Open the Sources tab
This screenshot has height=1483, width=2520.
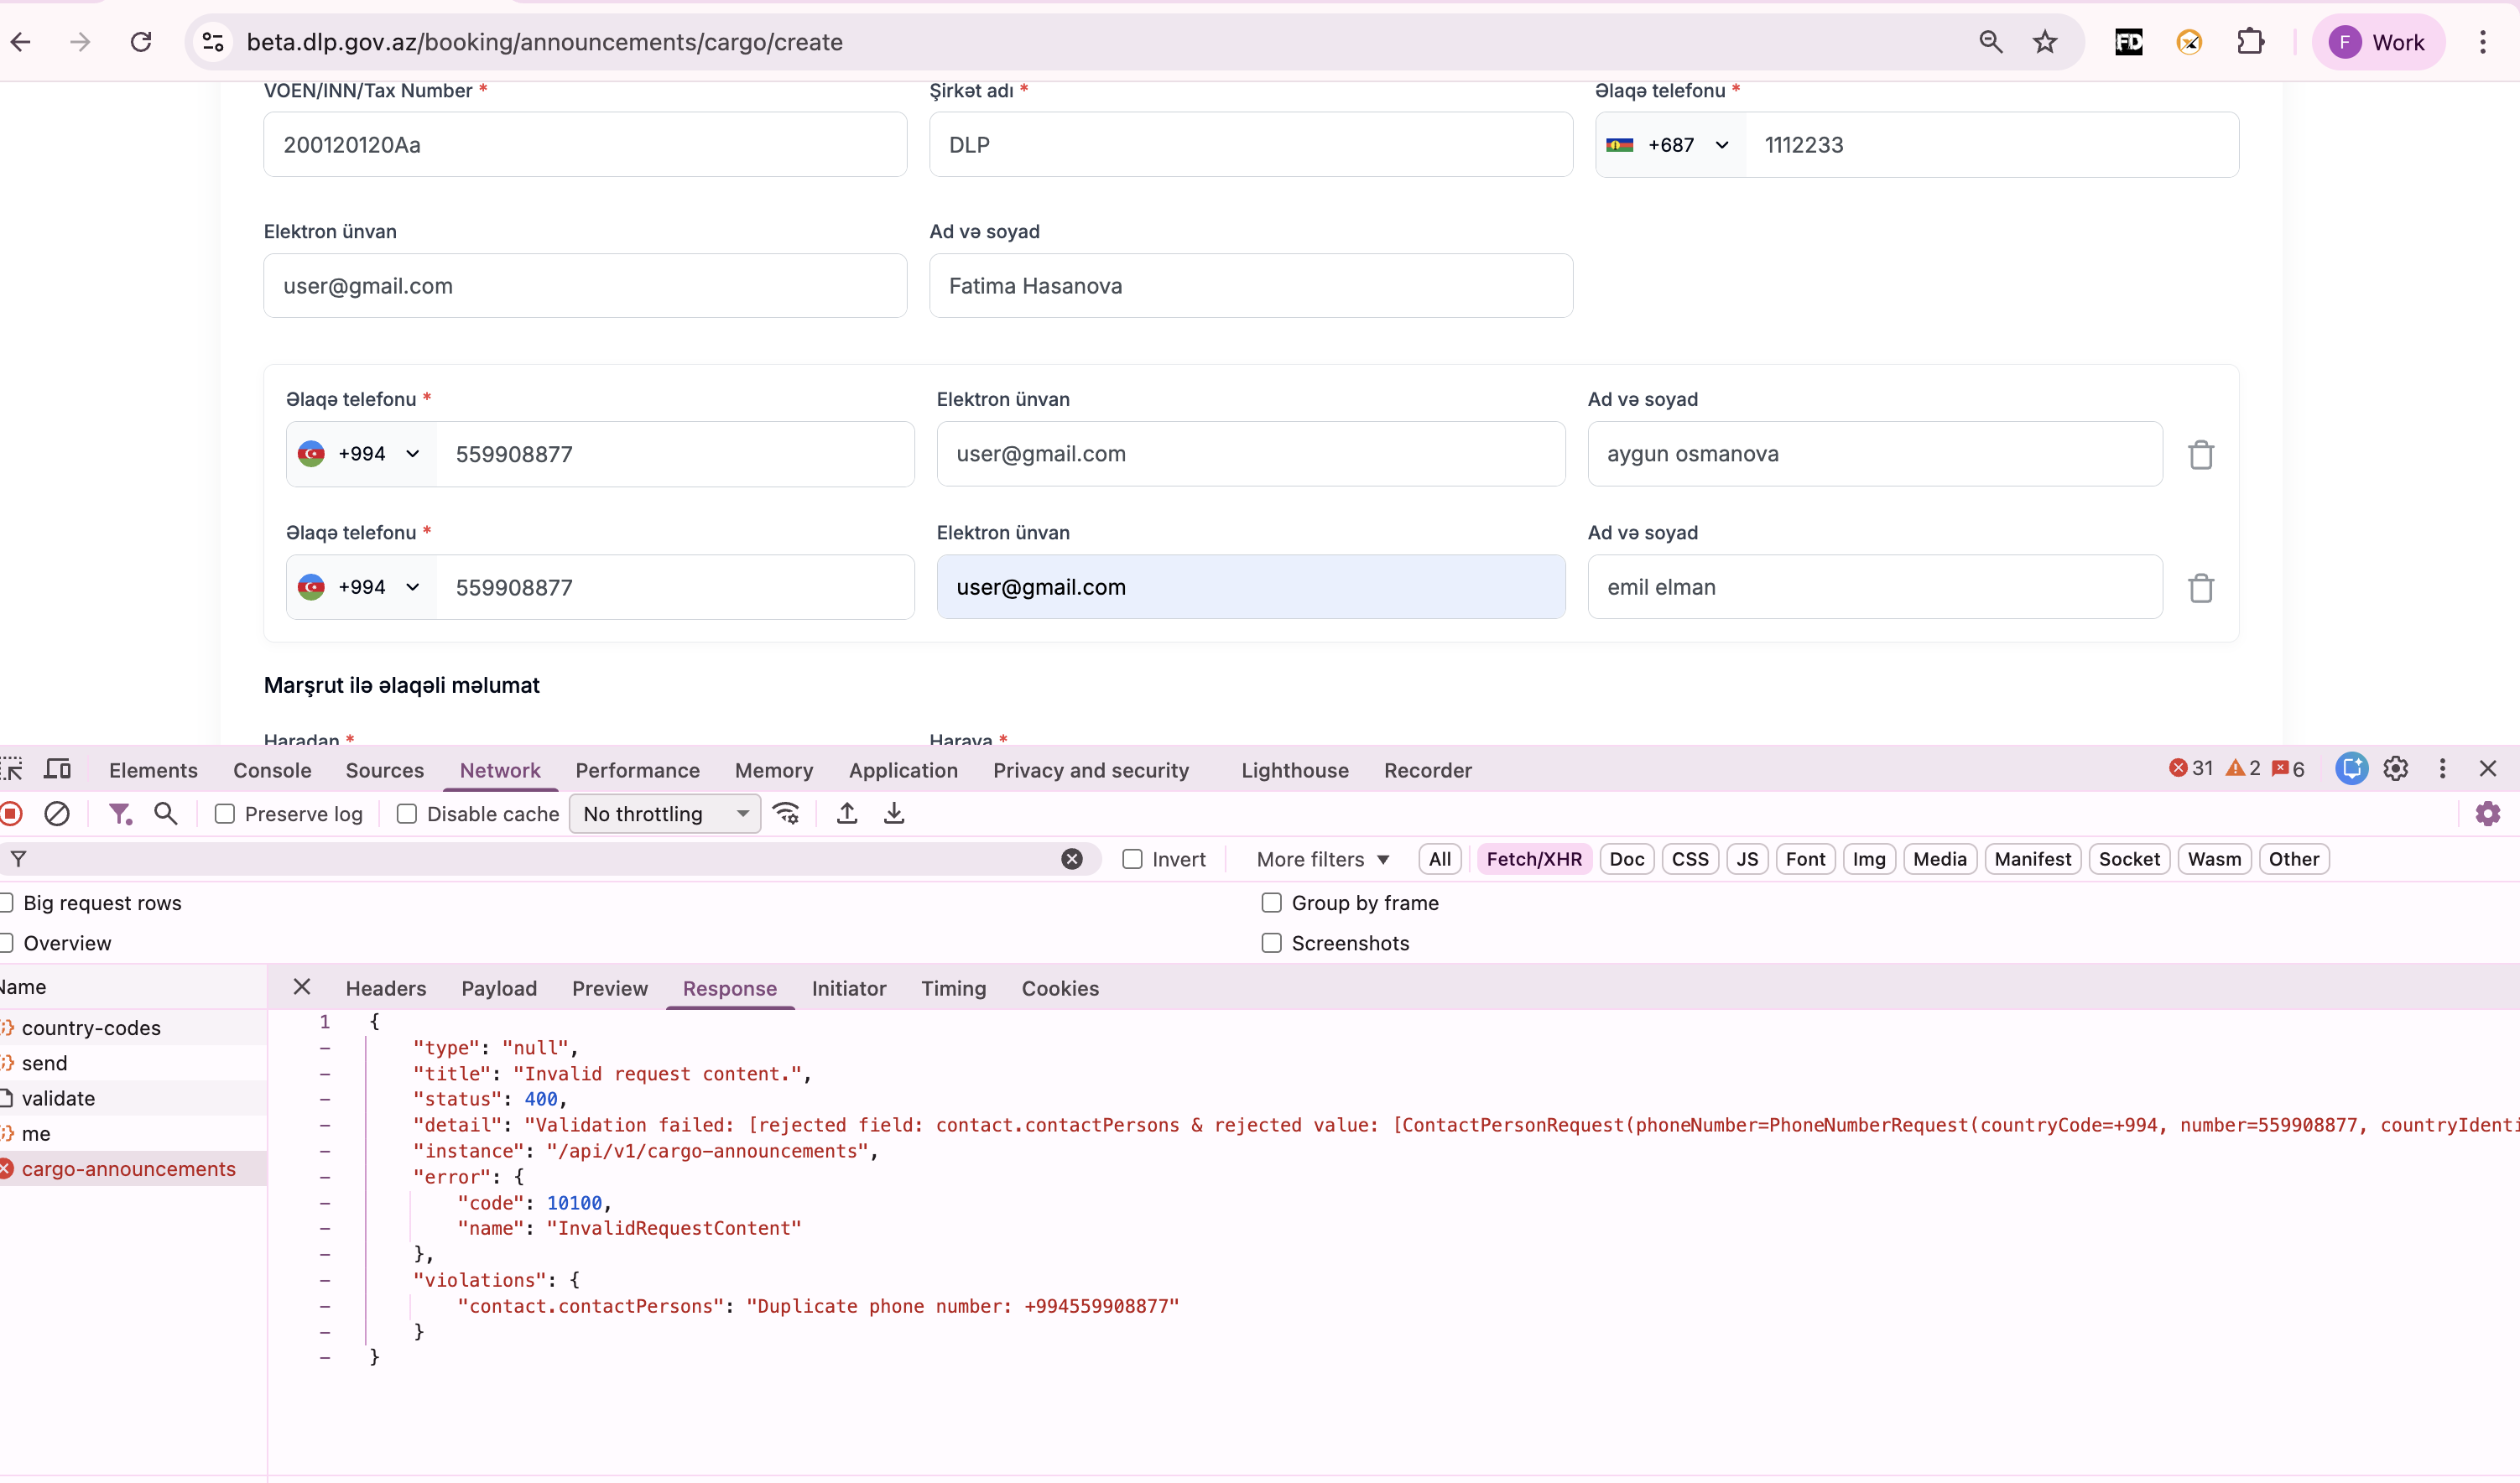pyautogui.click(x=385, y=770)
